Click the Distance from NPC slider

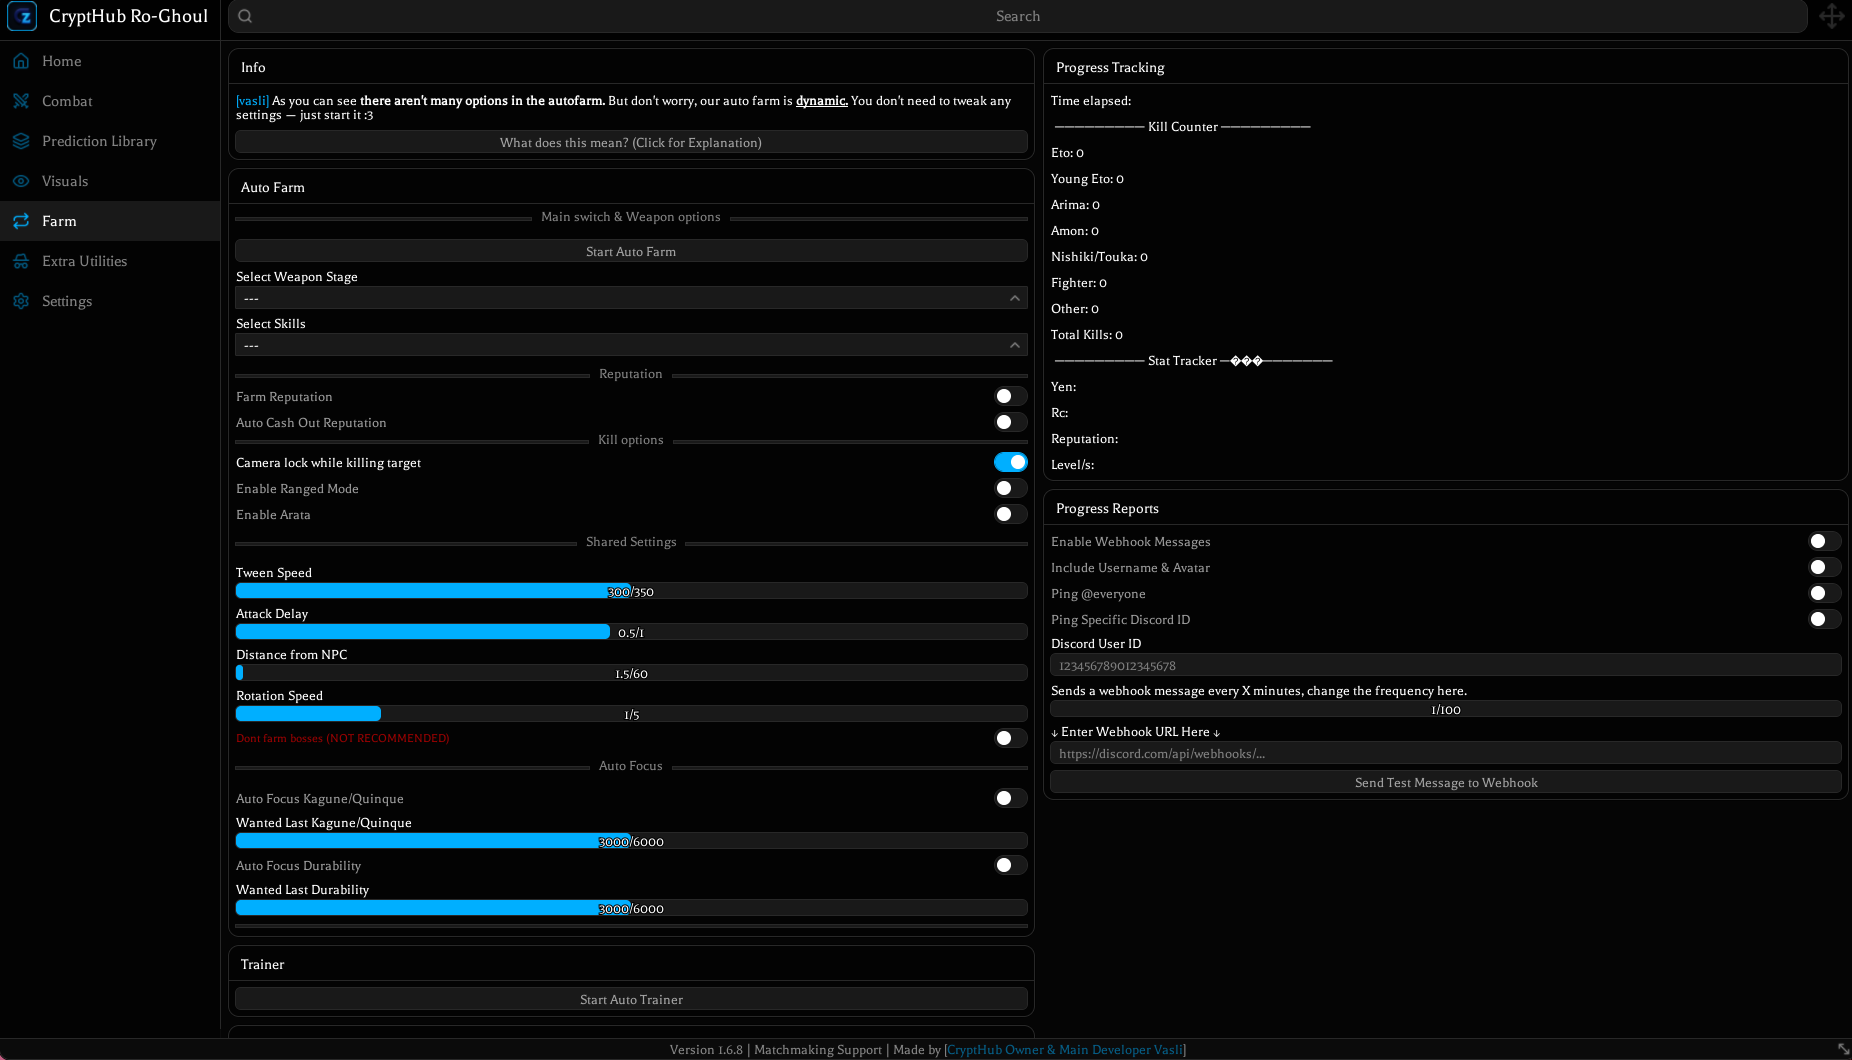[631, 673]
